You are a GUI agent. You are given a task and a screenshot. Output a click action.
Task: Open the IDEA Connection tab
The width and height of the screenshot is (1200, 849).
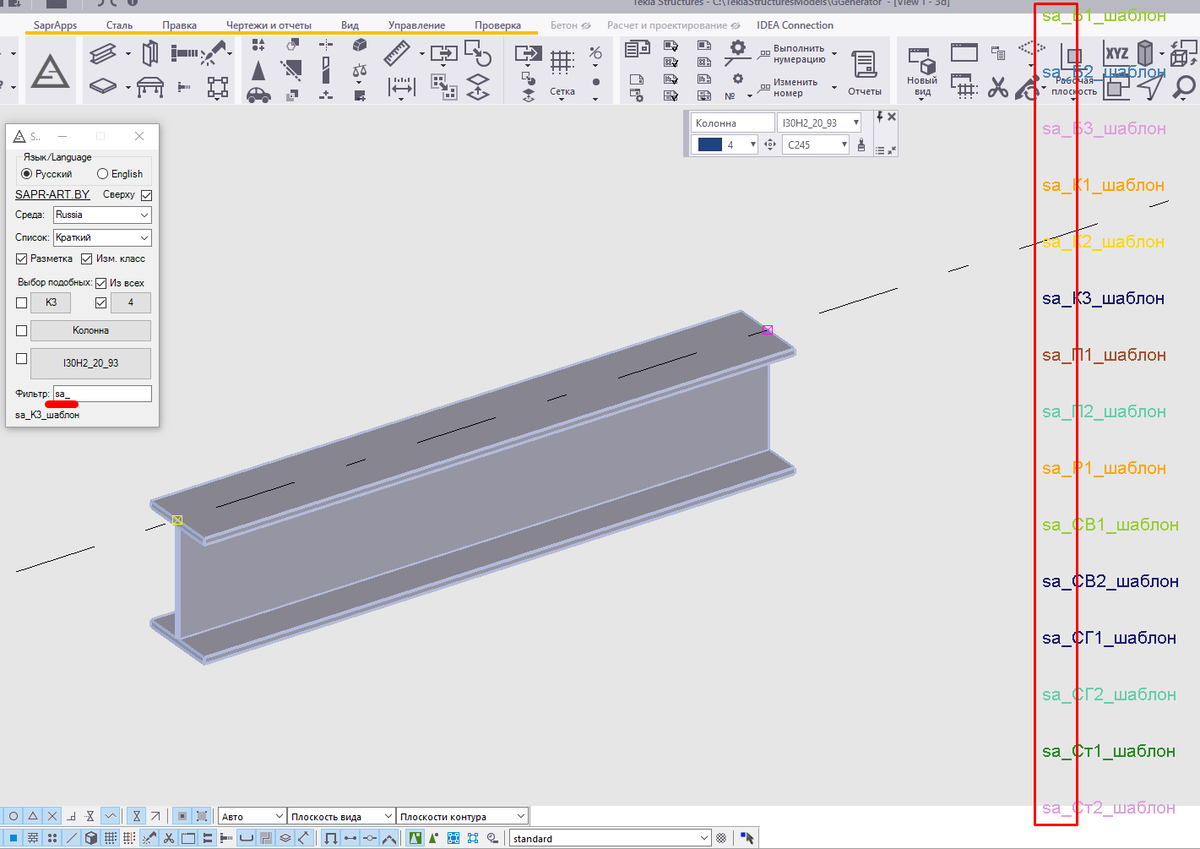point(795,25)
